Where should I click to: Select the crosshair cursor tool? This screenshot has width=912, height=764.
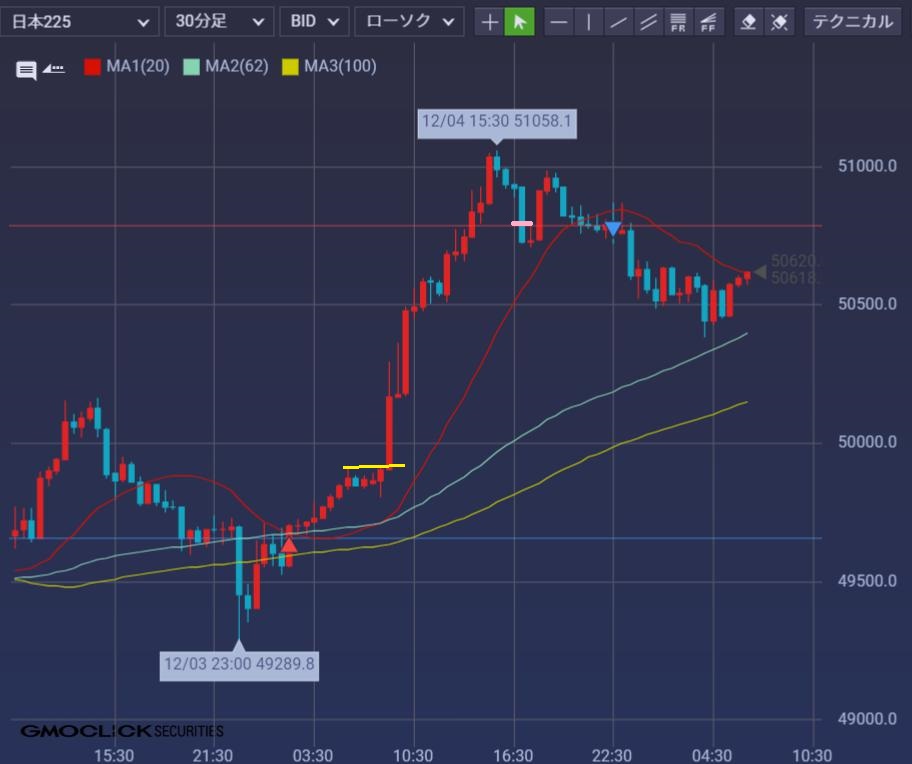pyautogui.click(x=489, y=22)
